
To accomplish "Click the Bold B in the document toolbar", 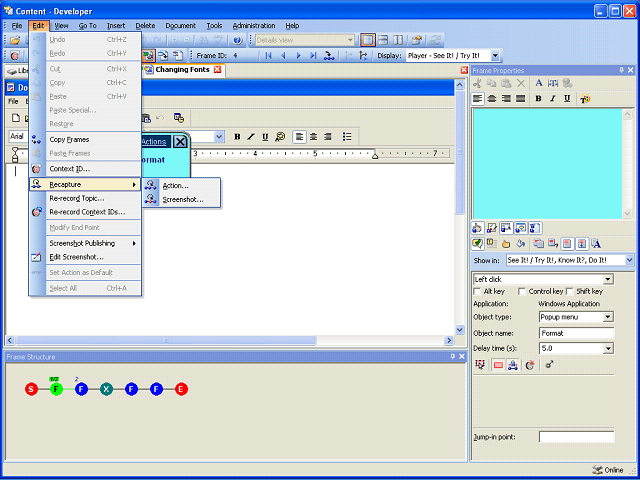I will (x=237, y=137).
